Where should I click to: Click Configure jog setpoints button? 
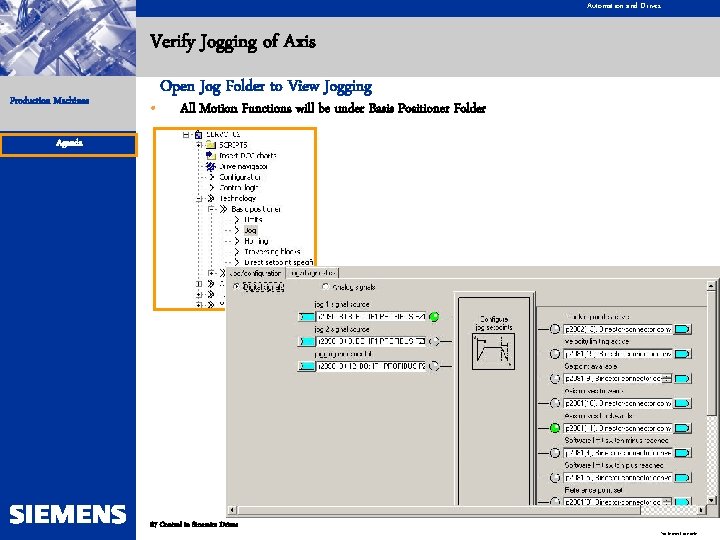(494, 352)
